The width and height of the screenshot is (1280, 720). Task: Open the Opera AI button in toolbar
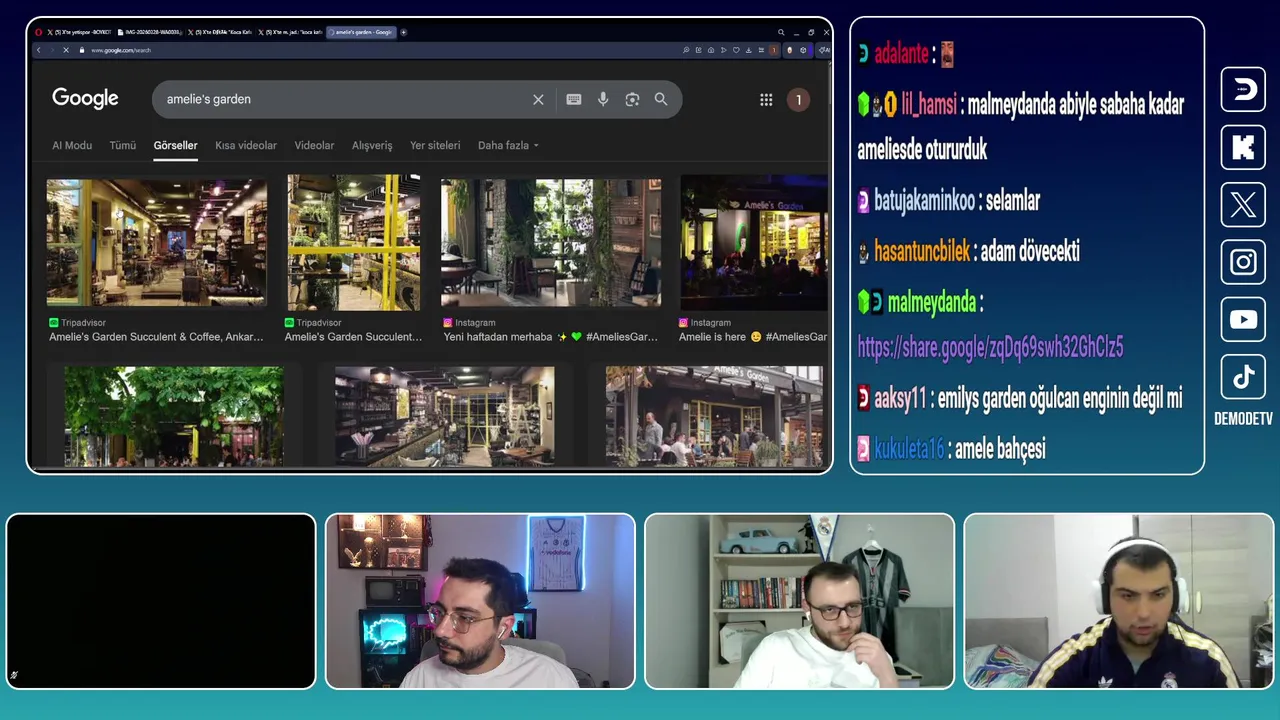[x=824, y=50]
